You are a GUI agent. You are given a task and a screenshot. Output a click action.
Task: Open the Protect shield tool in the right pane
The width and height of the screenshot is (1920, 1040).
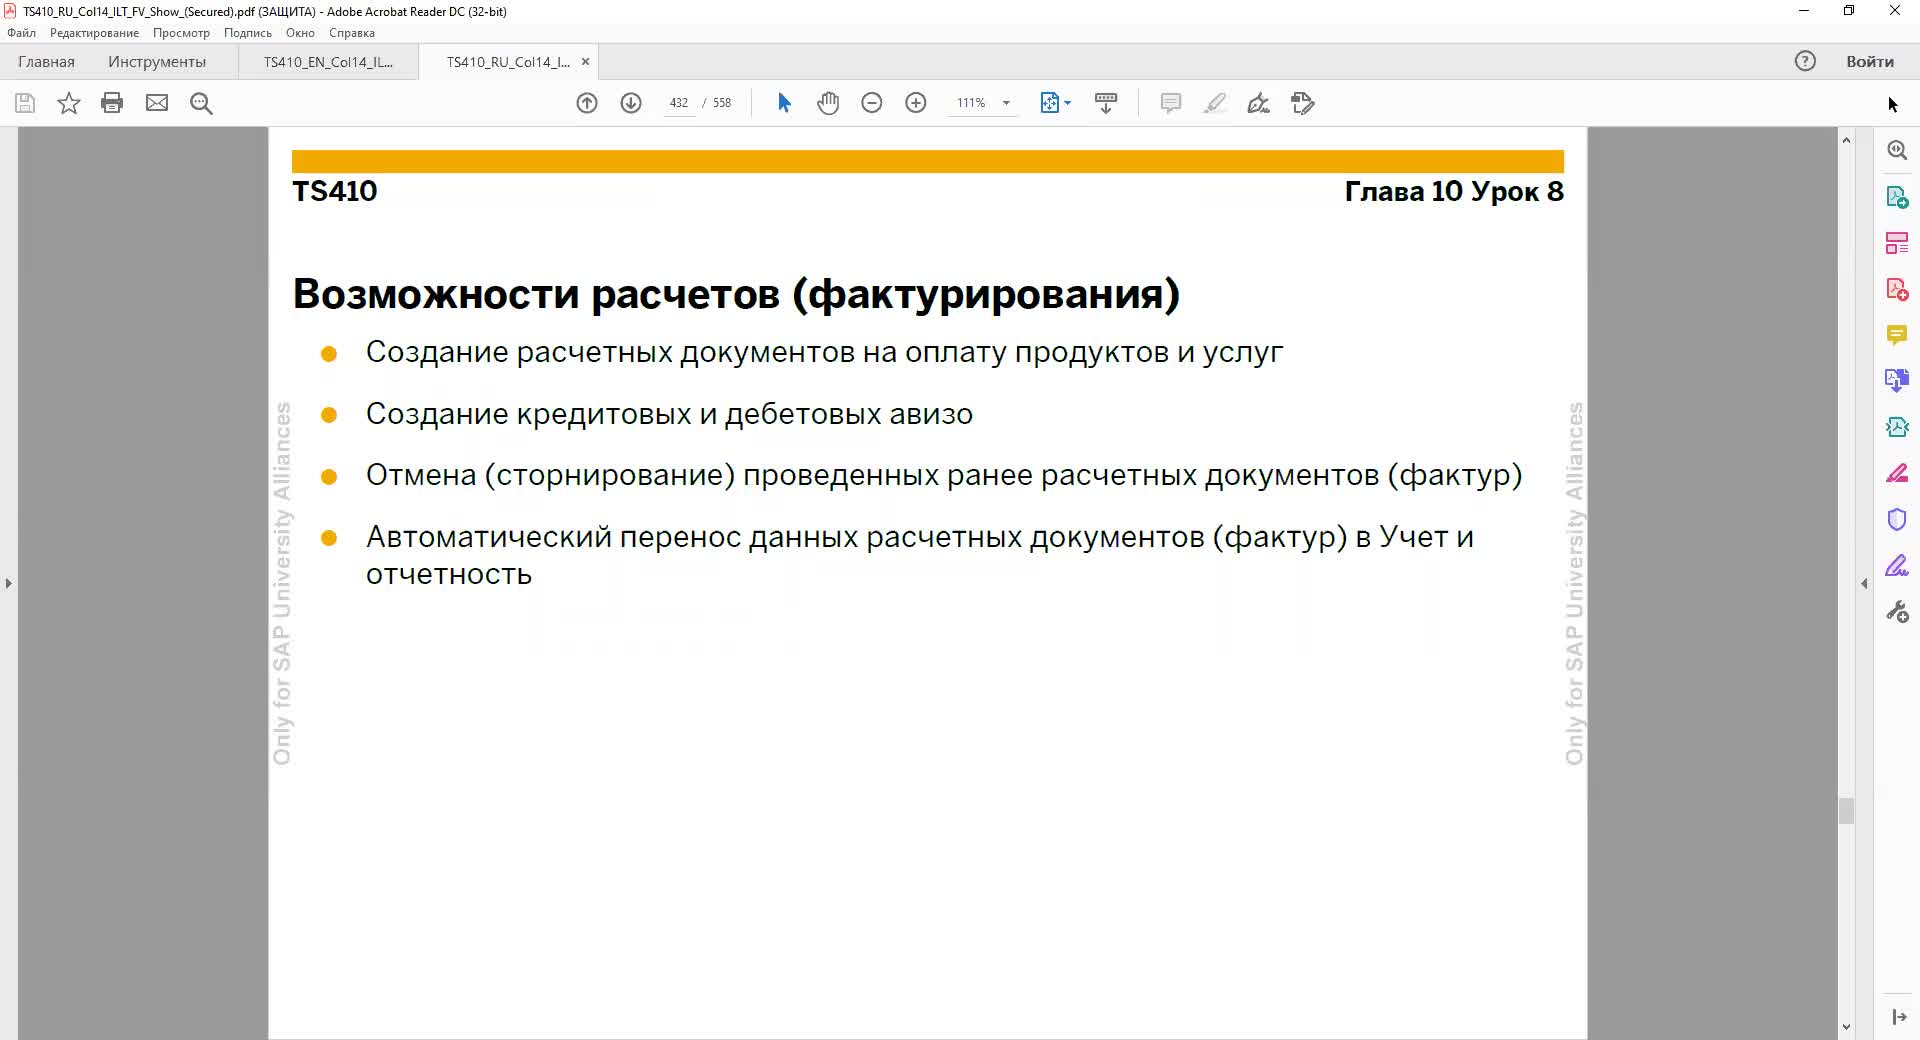1897,519
